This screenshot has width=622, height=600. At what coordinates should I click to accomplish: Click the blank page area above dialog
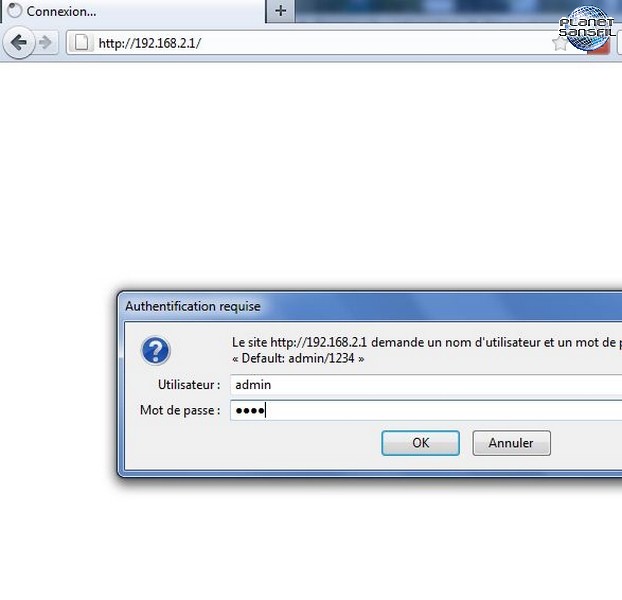pos(311,174)
